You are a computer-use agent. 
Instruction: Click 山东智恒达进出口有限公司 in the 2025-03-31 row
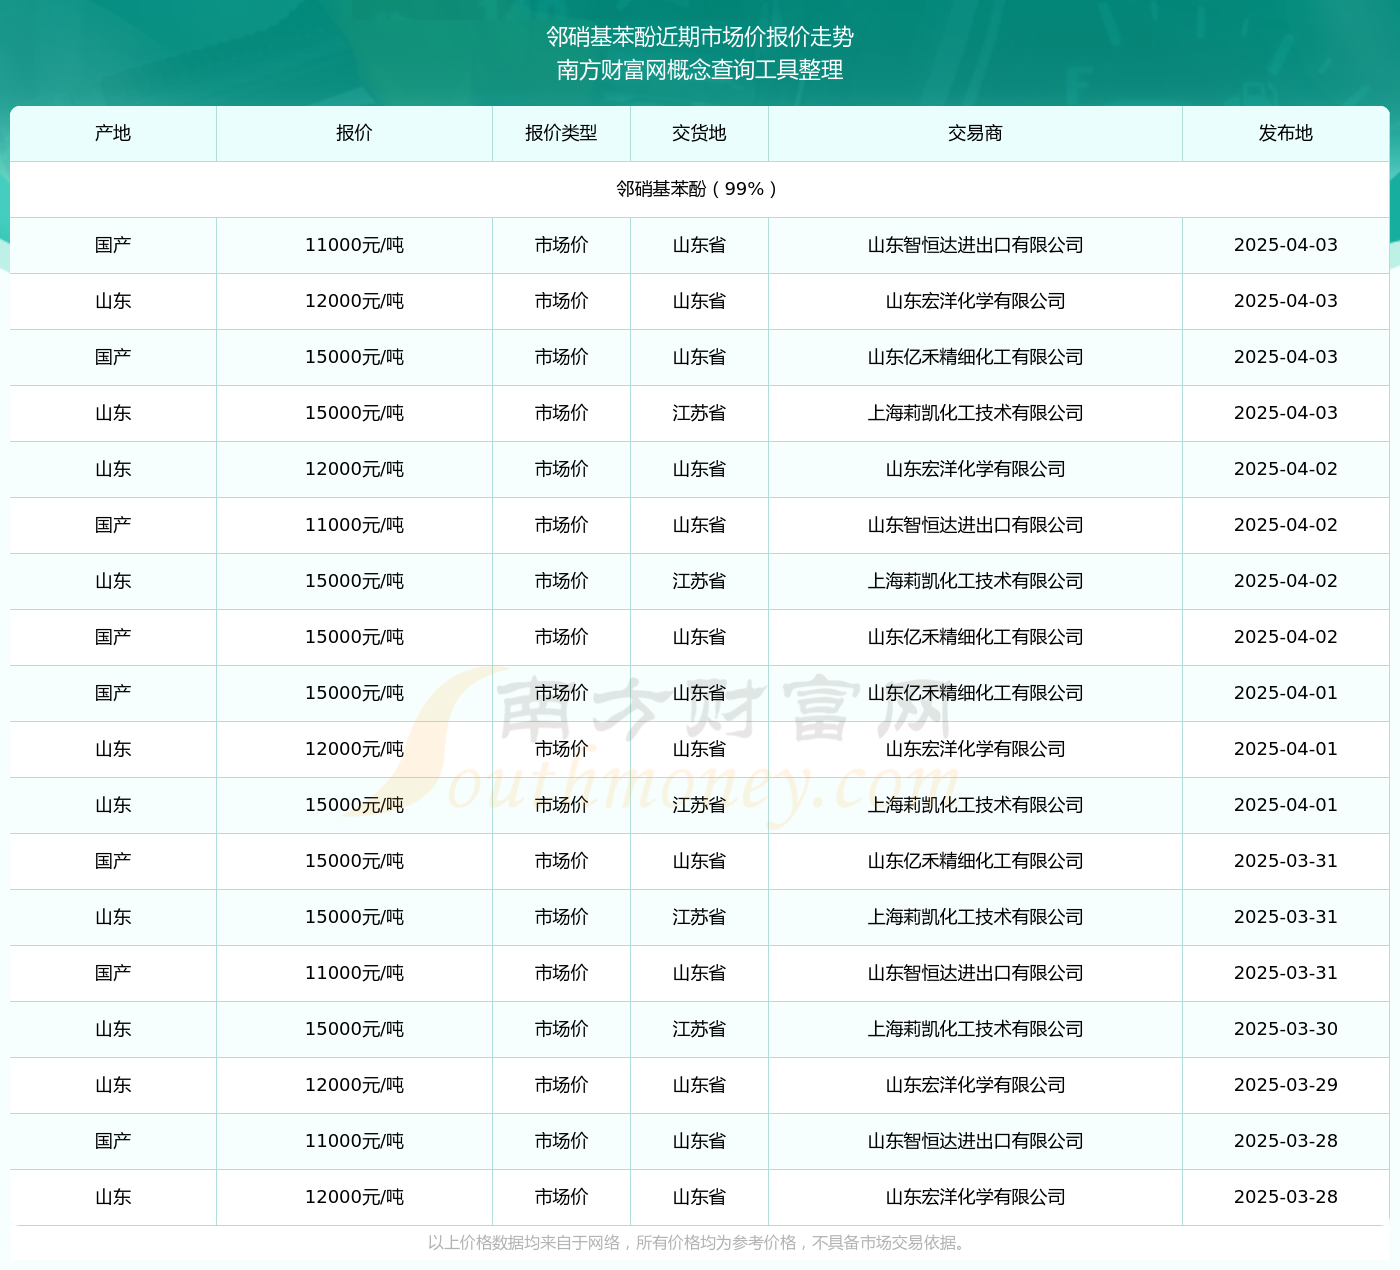coord(975,973)
